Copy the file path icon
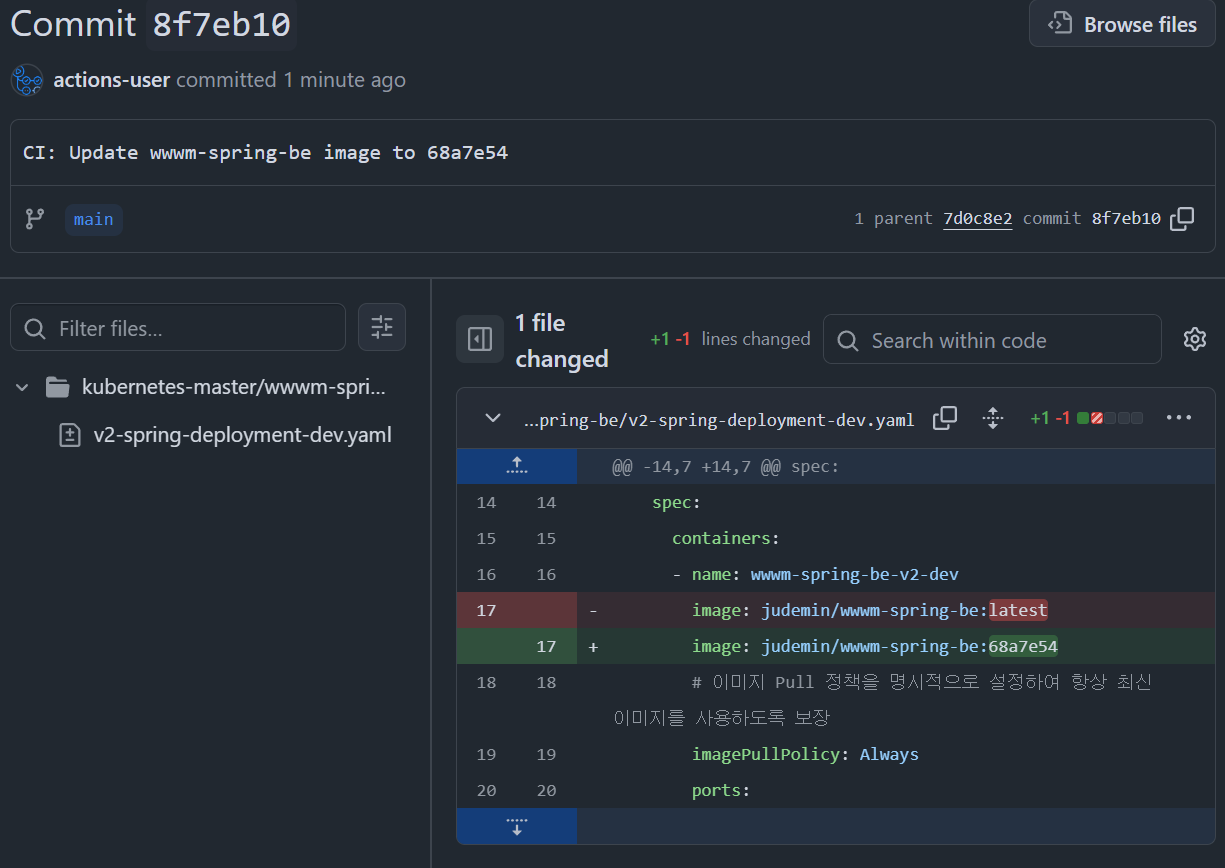The image size is (1225, 868). [945, 418]
